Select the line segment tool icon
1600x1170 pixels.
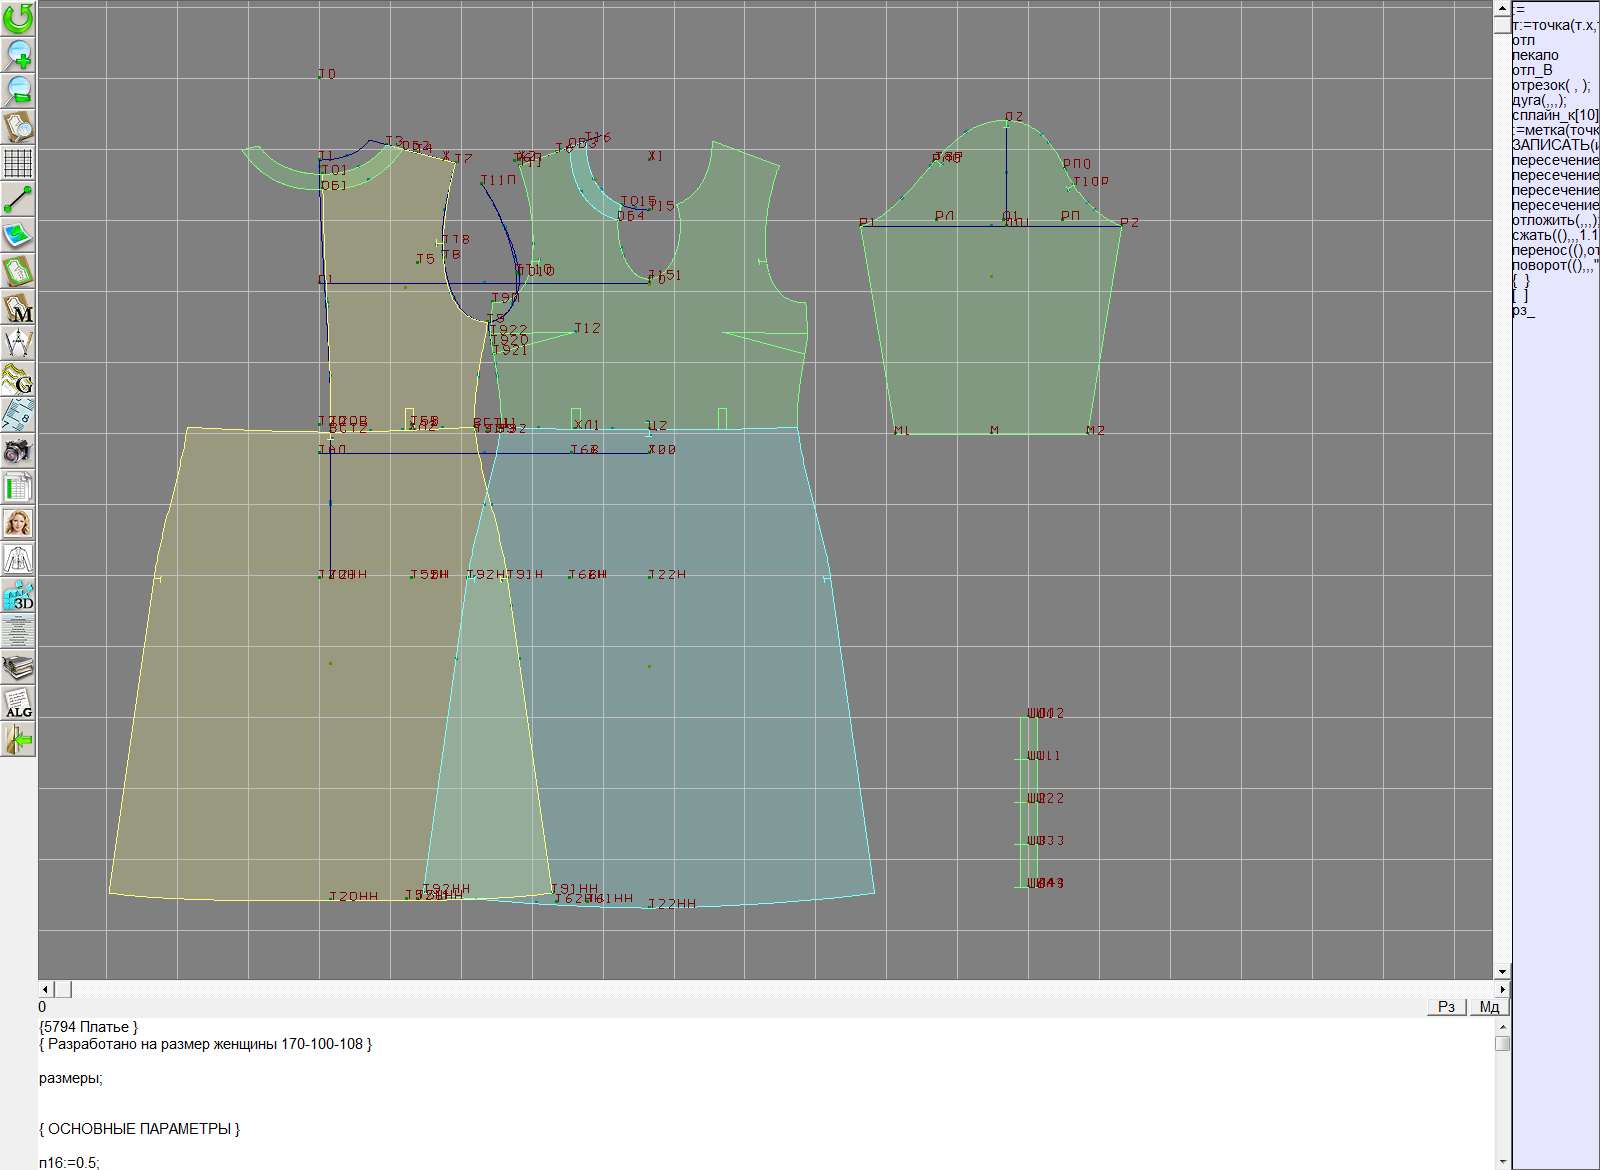(18, 199)
